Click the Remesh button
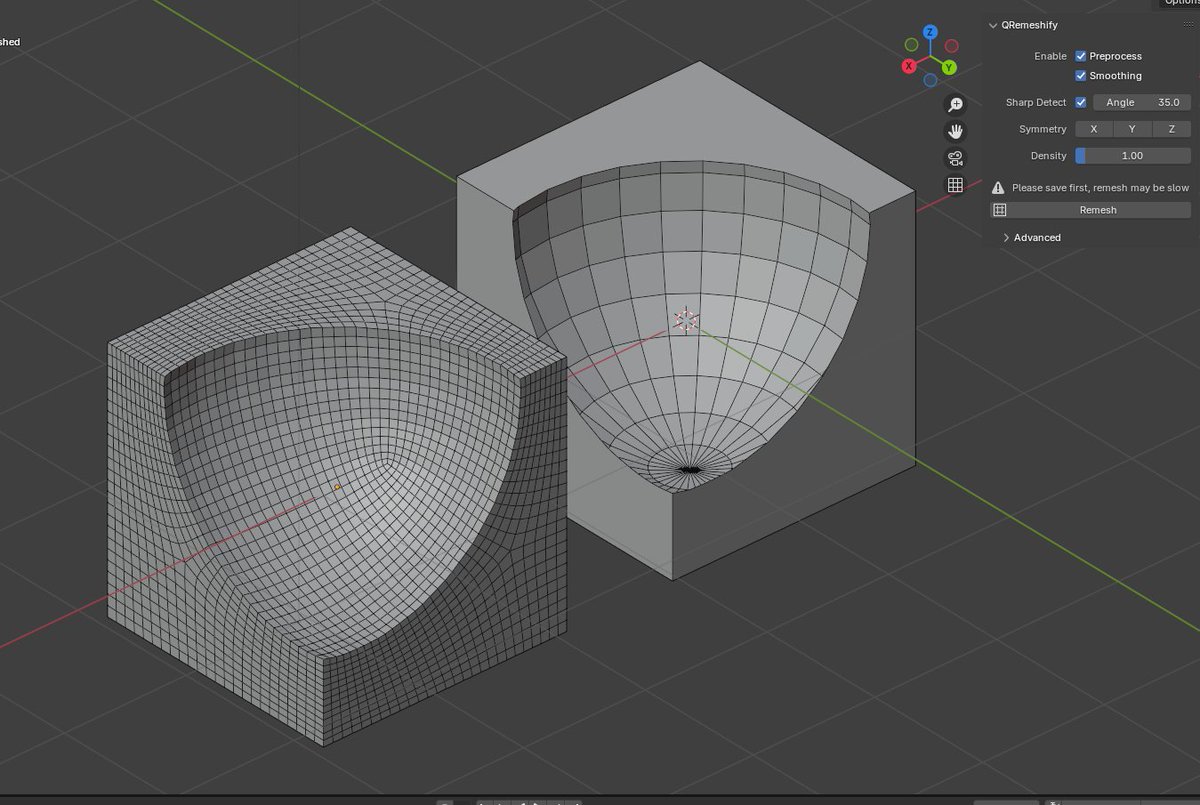Image resolution: width=1200 pixels, height=805 pixels. (1091, 210)
